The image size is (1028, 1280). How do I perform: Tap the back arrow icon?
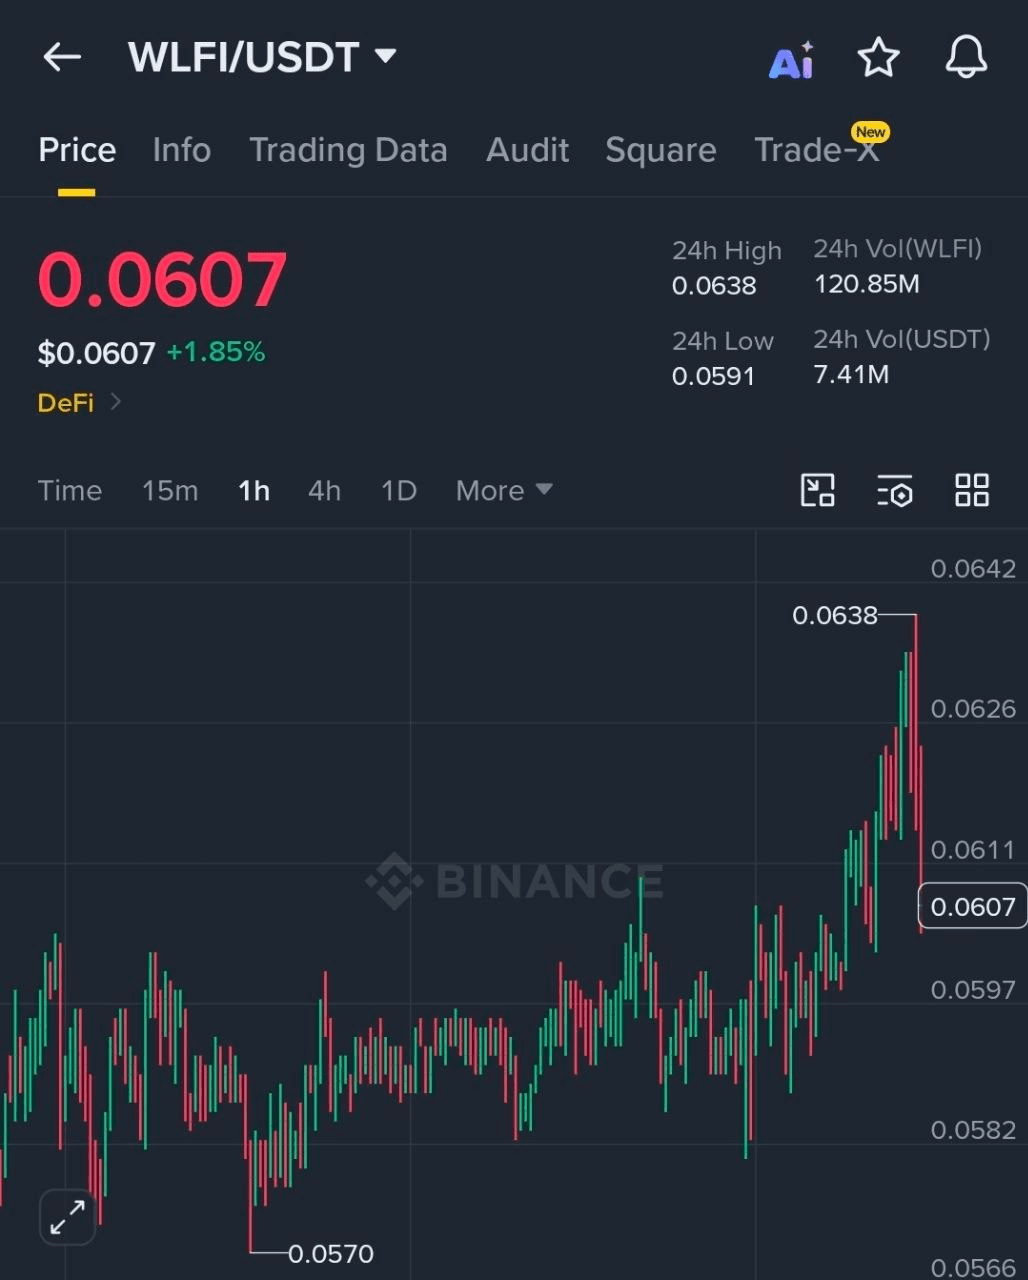pyautogui.click(x=62, y=57)
